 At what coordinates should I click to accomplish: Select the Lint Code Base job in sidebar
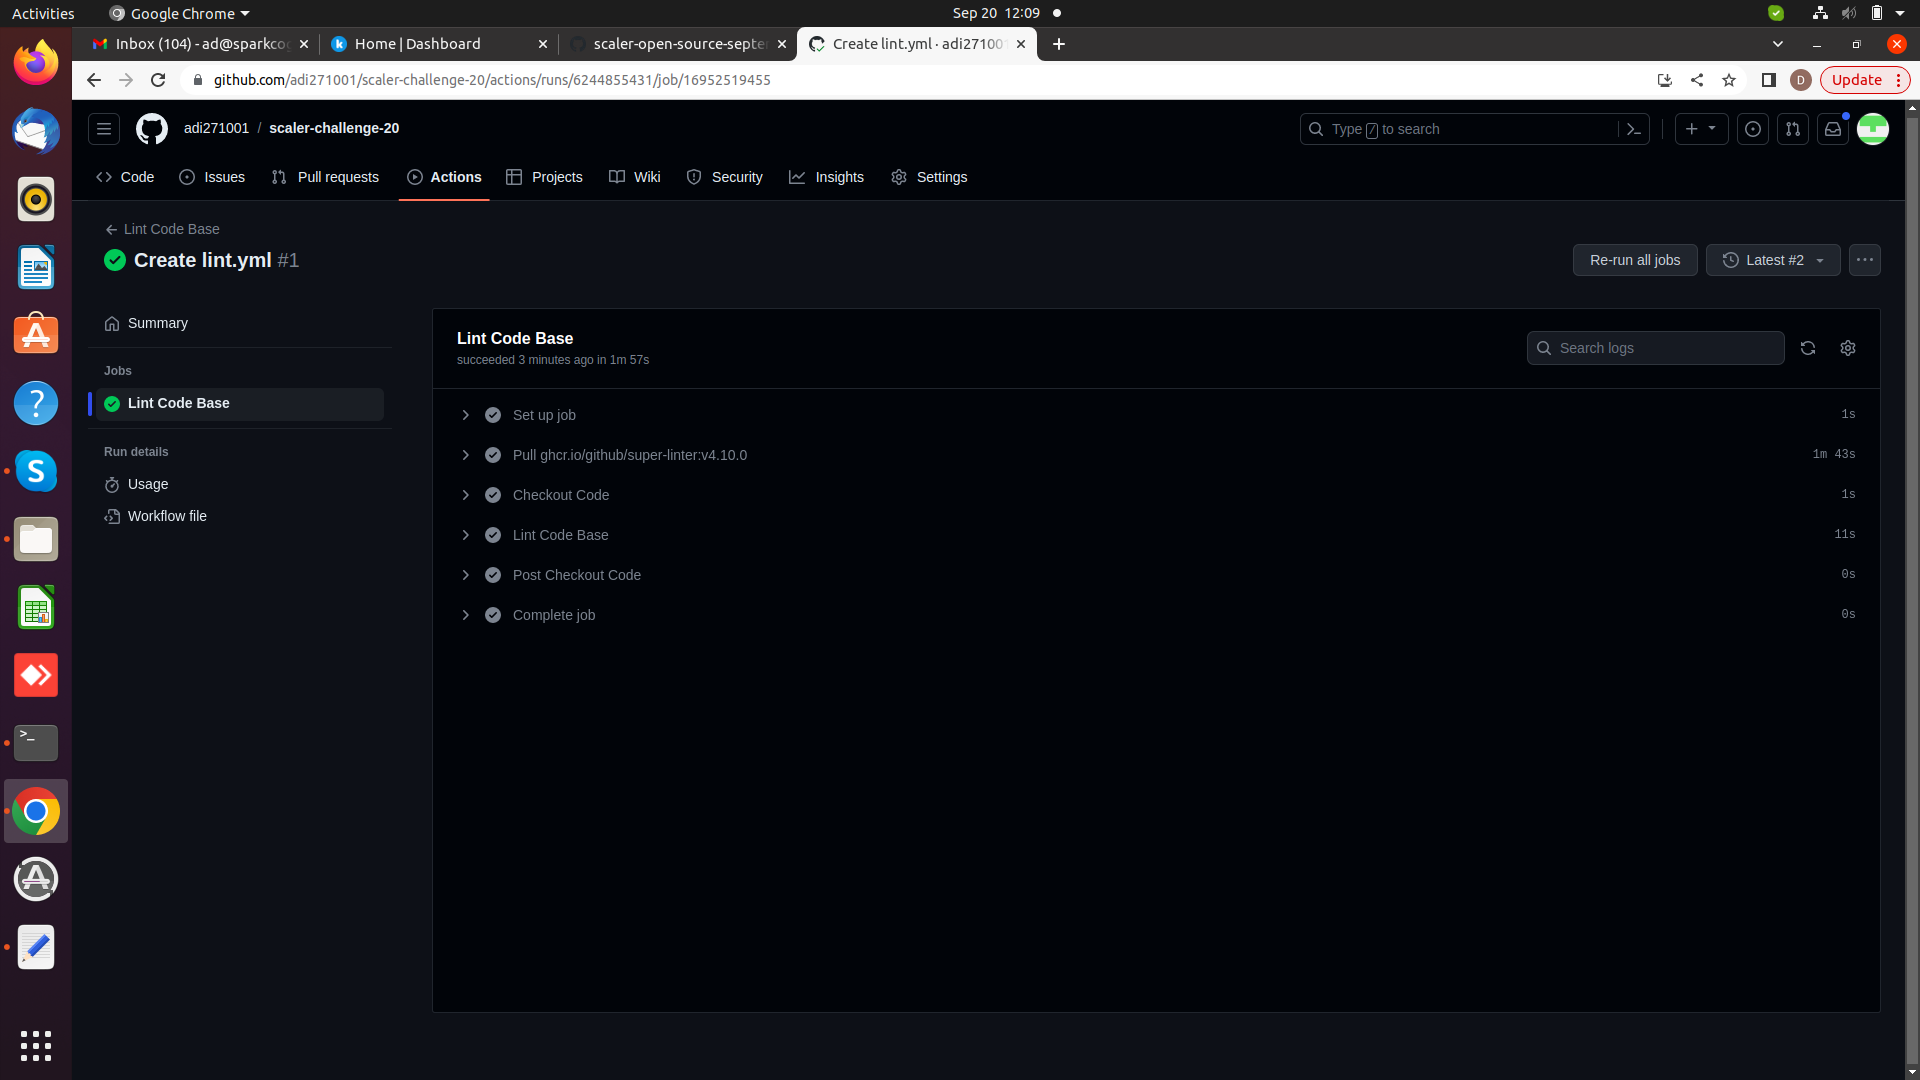(x=178, y=403)
